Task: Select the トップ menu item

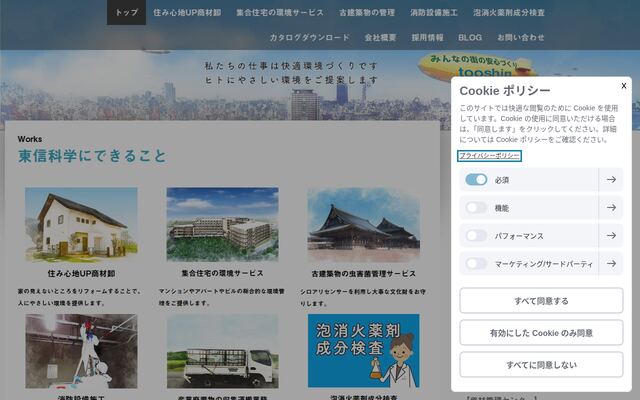Action: pyautogui.click(x=127, y=12)
